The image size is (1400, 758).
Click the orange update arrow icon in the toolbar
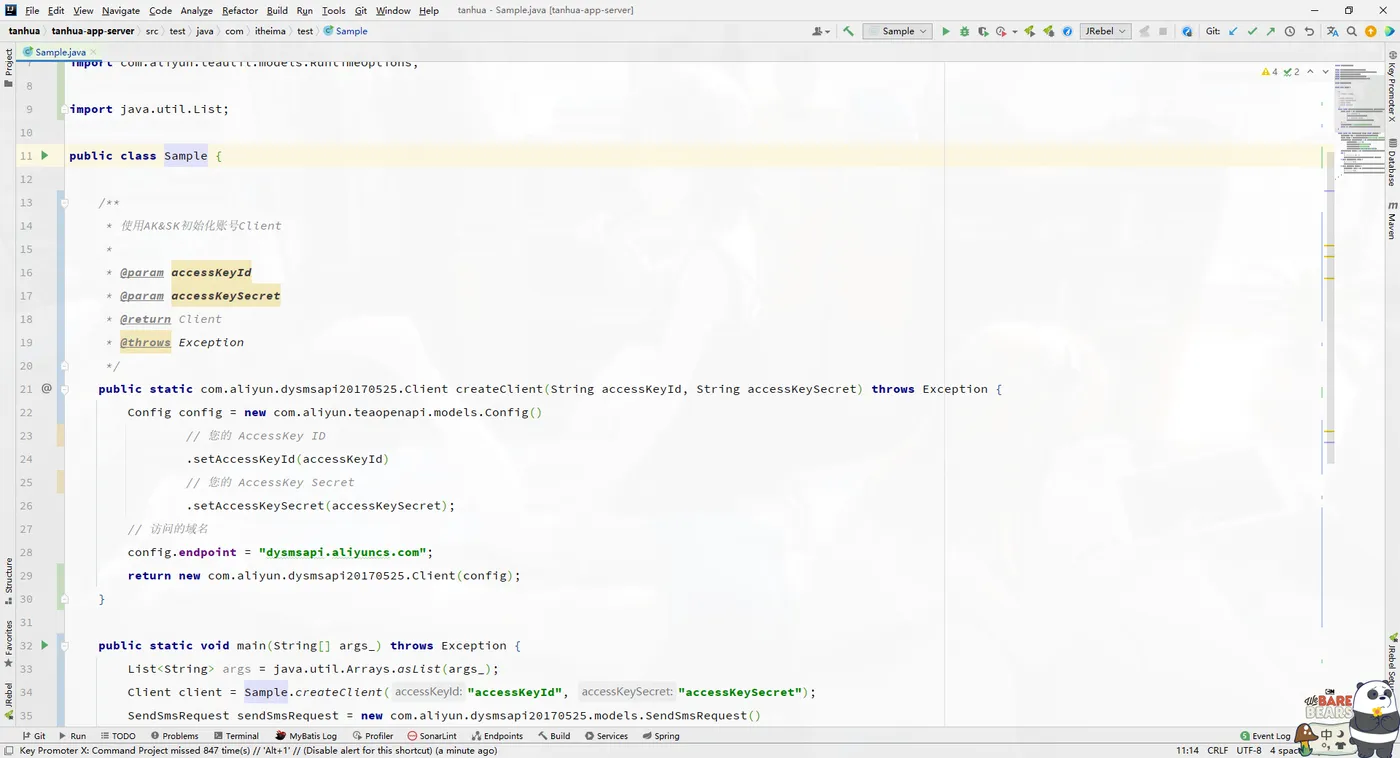tap(1370, 31)
